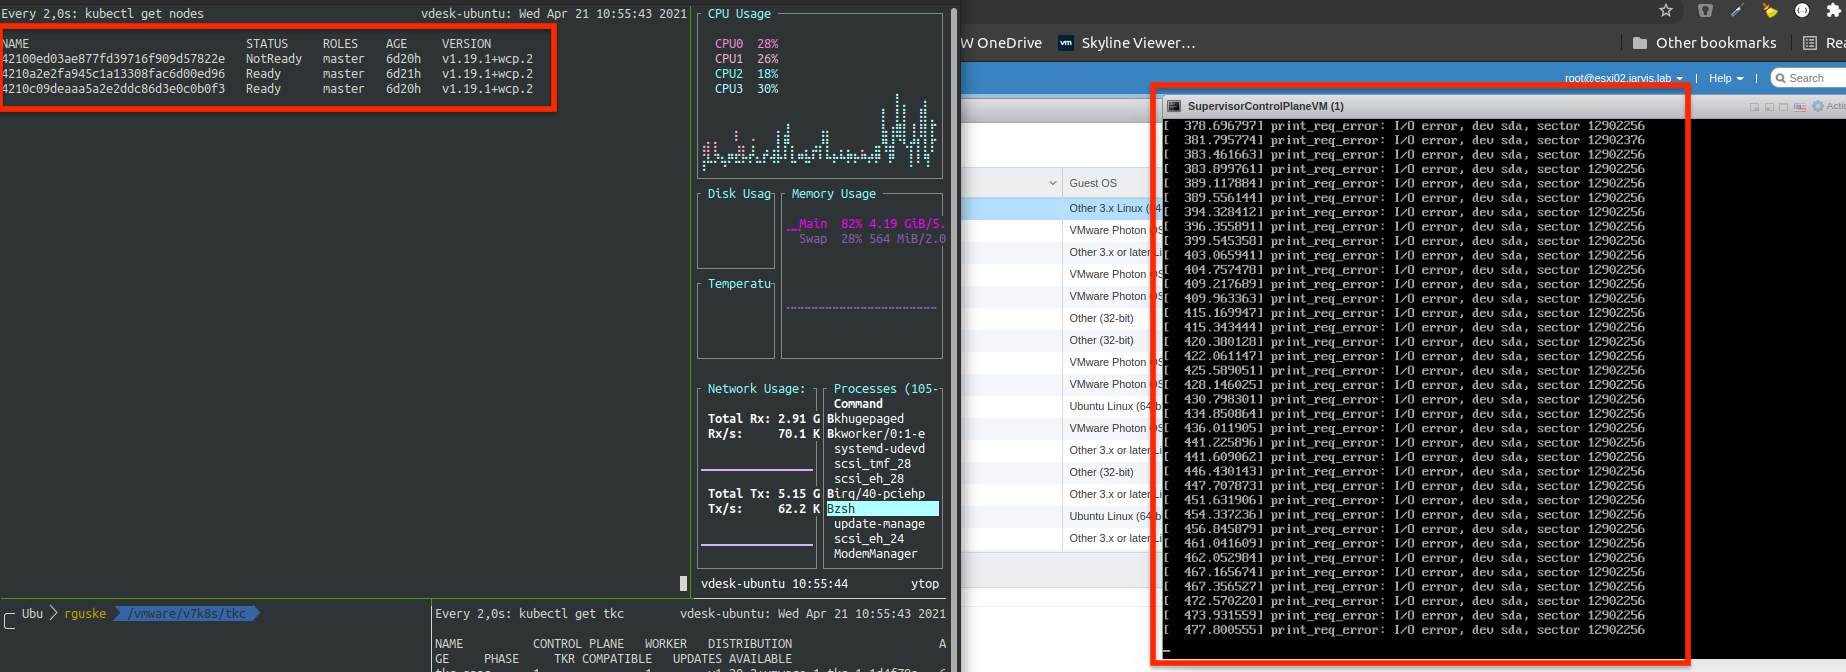Open the yellow broom extension icon
The height and width of the screenshot is (672, 1846).
point(1769,10)
